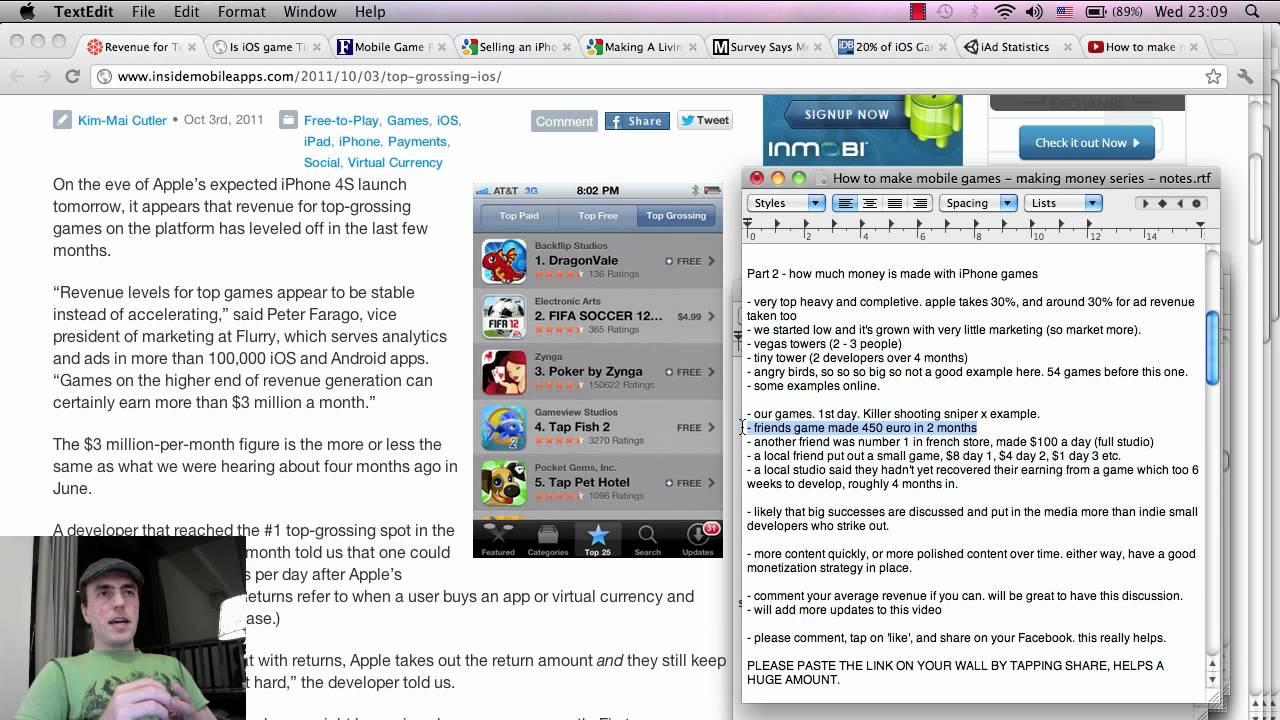Open the File menu
The width and height of the screenshot is (1280, 720).
click(143, 12)
